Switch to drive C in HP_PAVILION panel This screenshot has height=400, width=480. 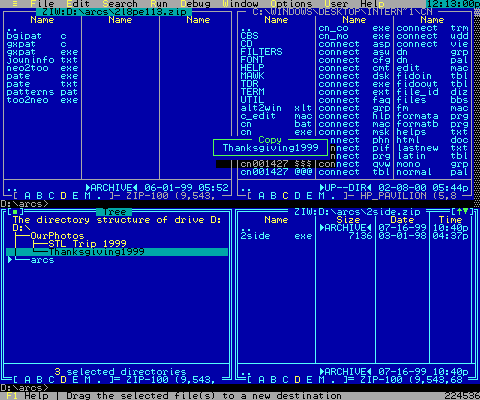coord(285,196)
